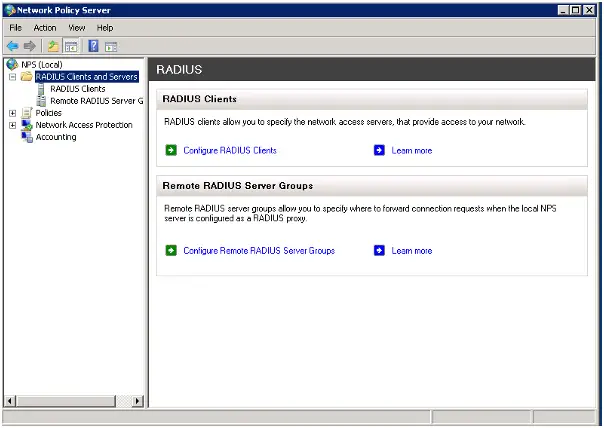The image size is (604, 428).
Task: Select NPS (Local) root node
Action: (x=42, y=64)
